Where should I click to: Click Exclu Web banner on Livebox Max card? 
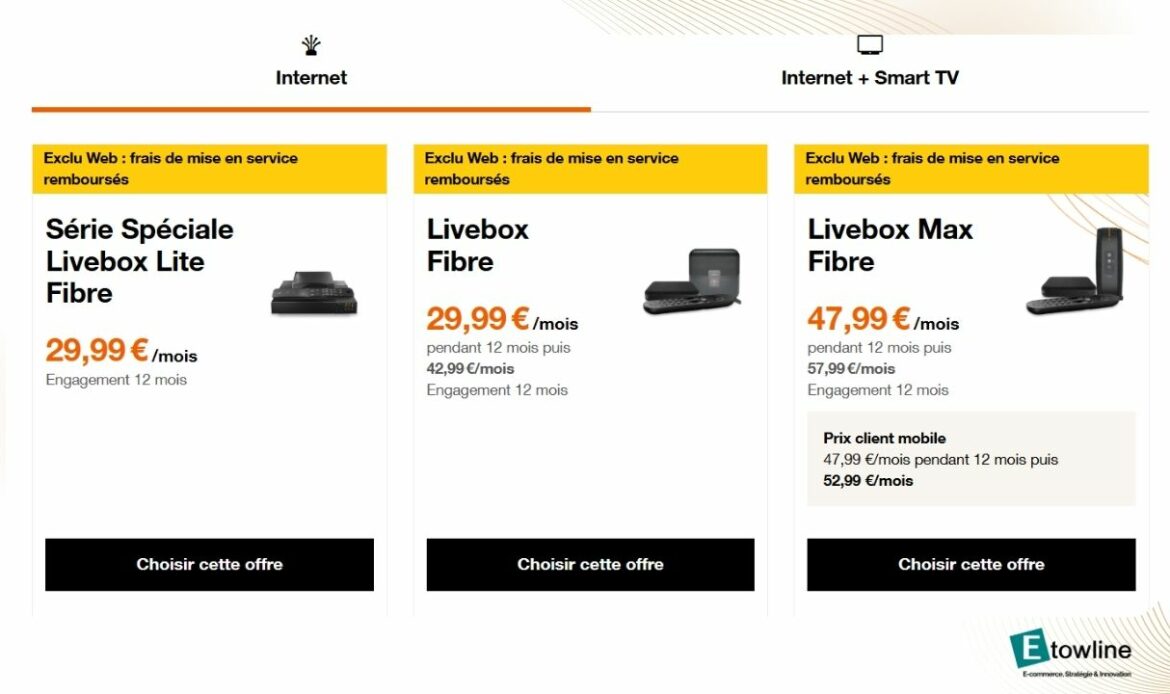click(971, 169)
